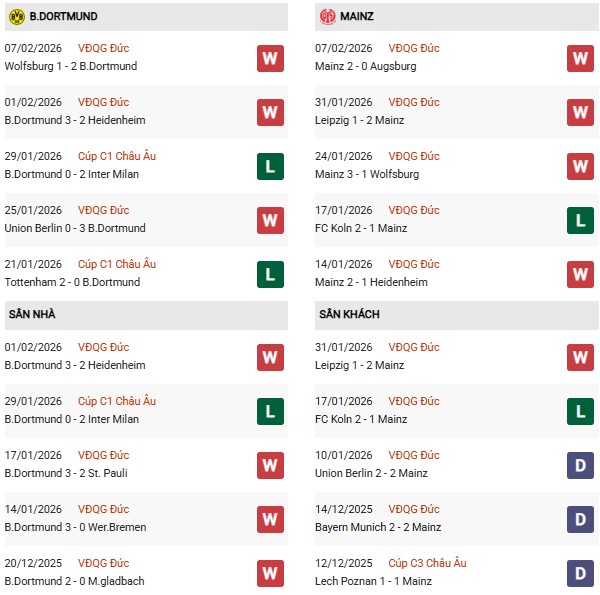Click the W badge for Mainz 3-1 Wolfsburg
Viewport: 600px width, 595px height.
(x=580, y=166)
